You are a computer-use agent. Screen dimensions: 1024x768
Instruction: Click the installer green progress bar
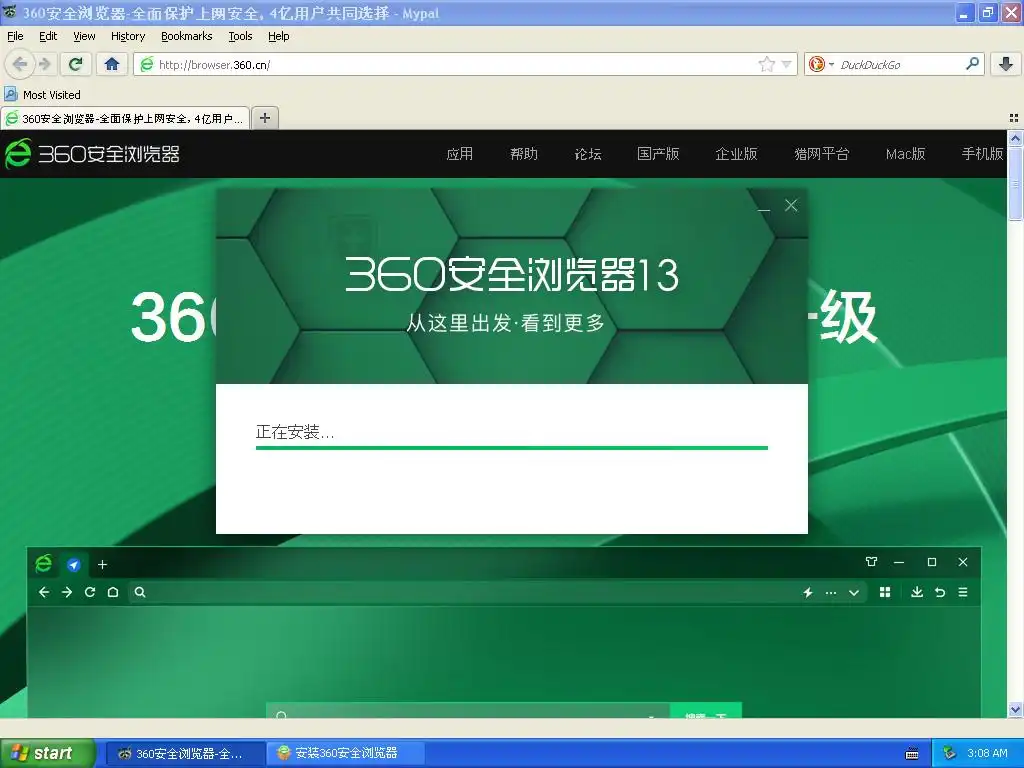511,447
